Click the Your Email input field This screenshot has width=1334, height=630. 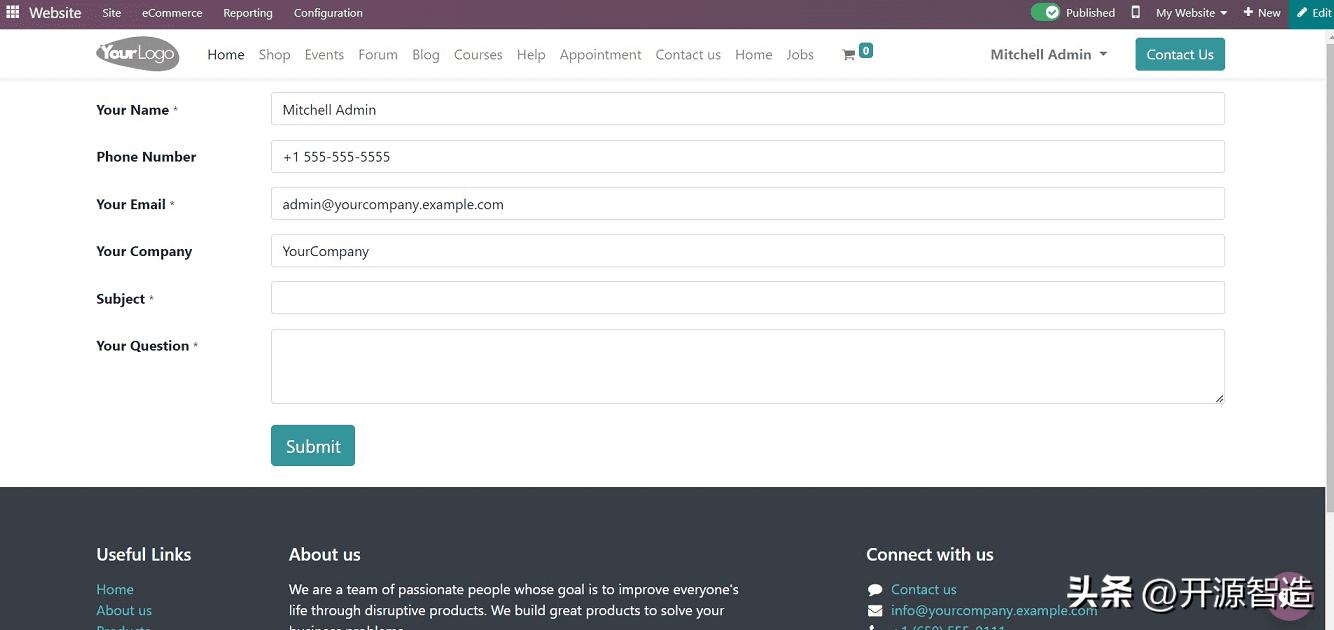[748, 204]
